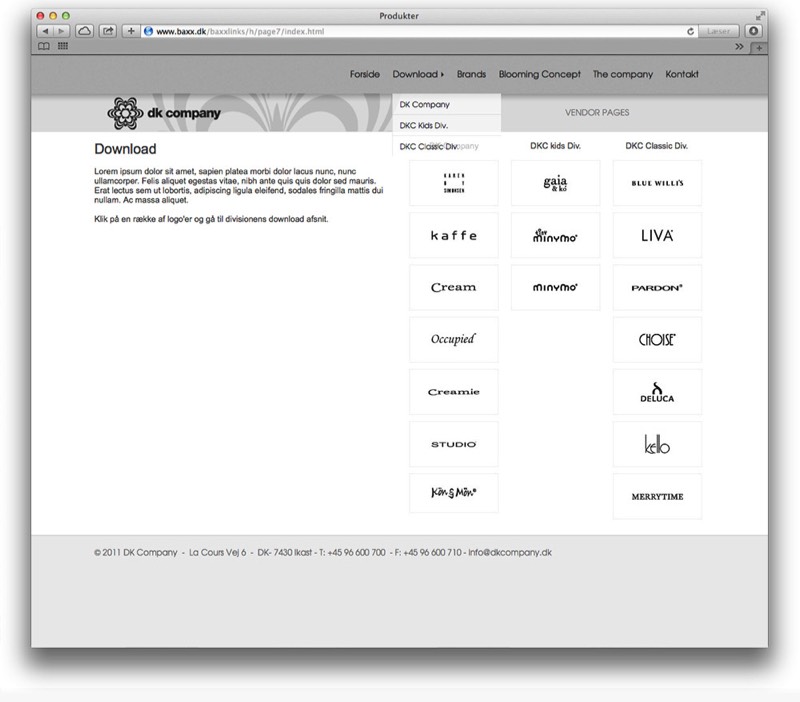Screen dimensions: 800x702
Task: Click the bookmarks bar overflow chevrons
Action: pyautogui.click(x=739, y=46)
